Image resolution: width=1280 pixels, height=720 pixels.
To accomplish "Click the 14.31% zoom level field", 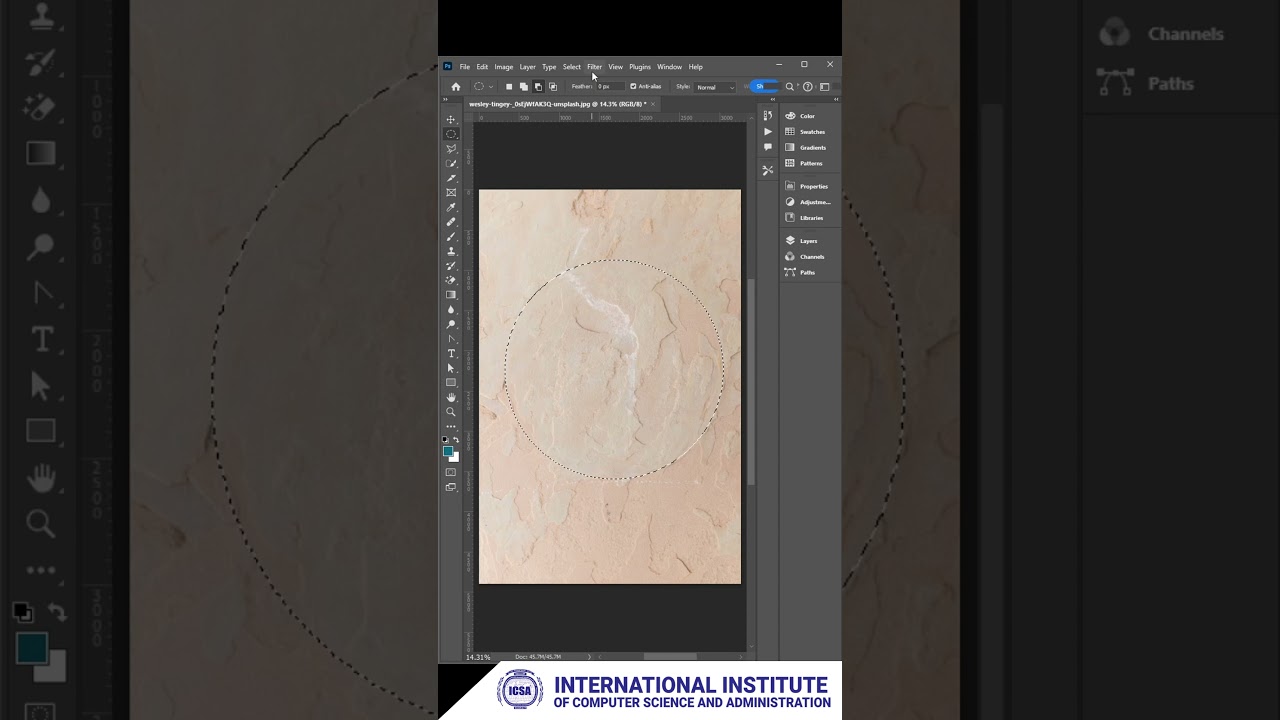I will tap(478, 657).
